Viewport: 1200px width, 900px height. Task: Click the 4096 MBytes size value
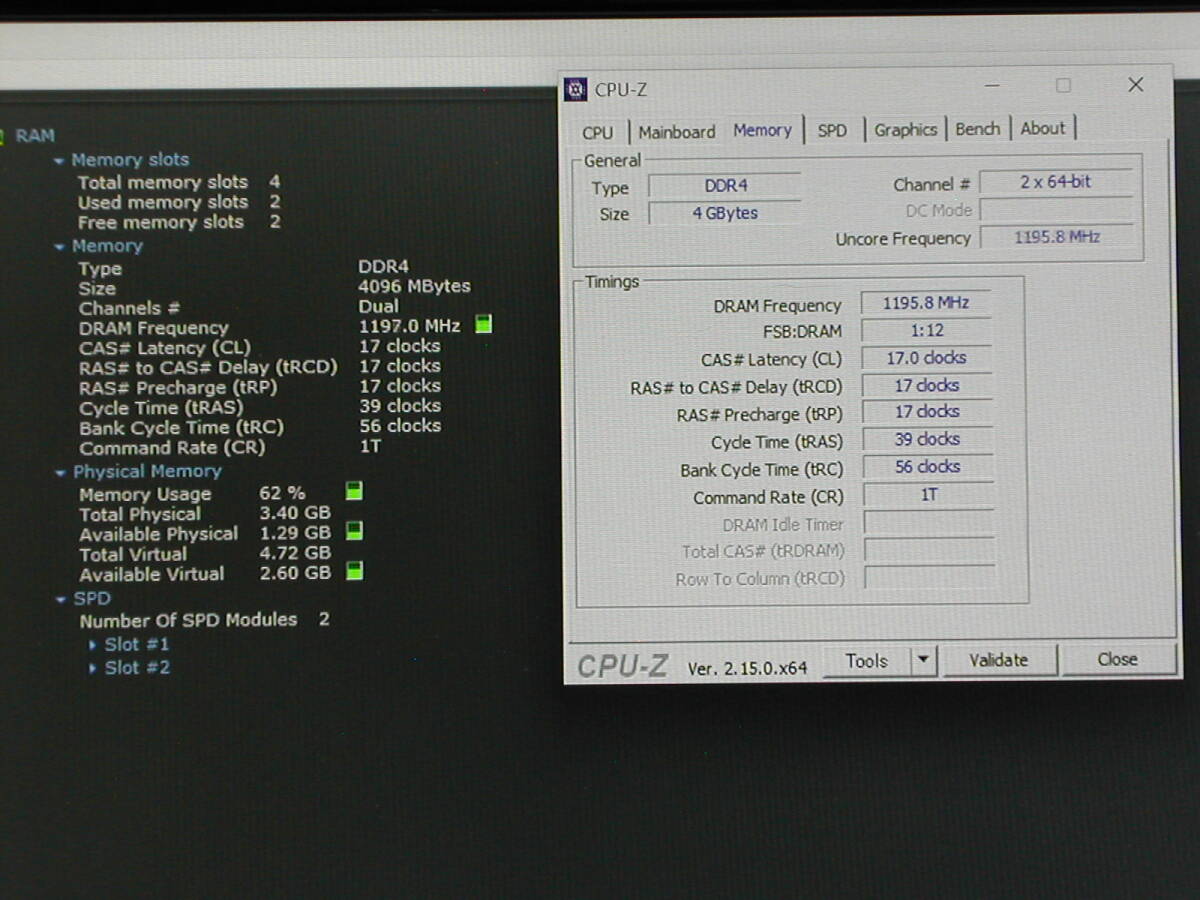[414, 286]
